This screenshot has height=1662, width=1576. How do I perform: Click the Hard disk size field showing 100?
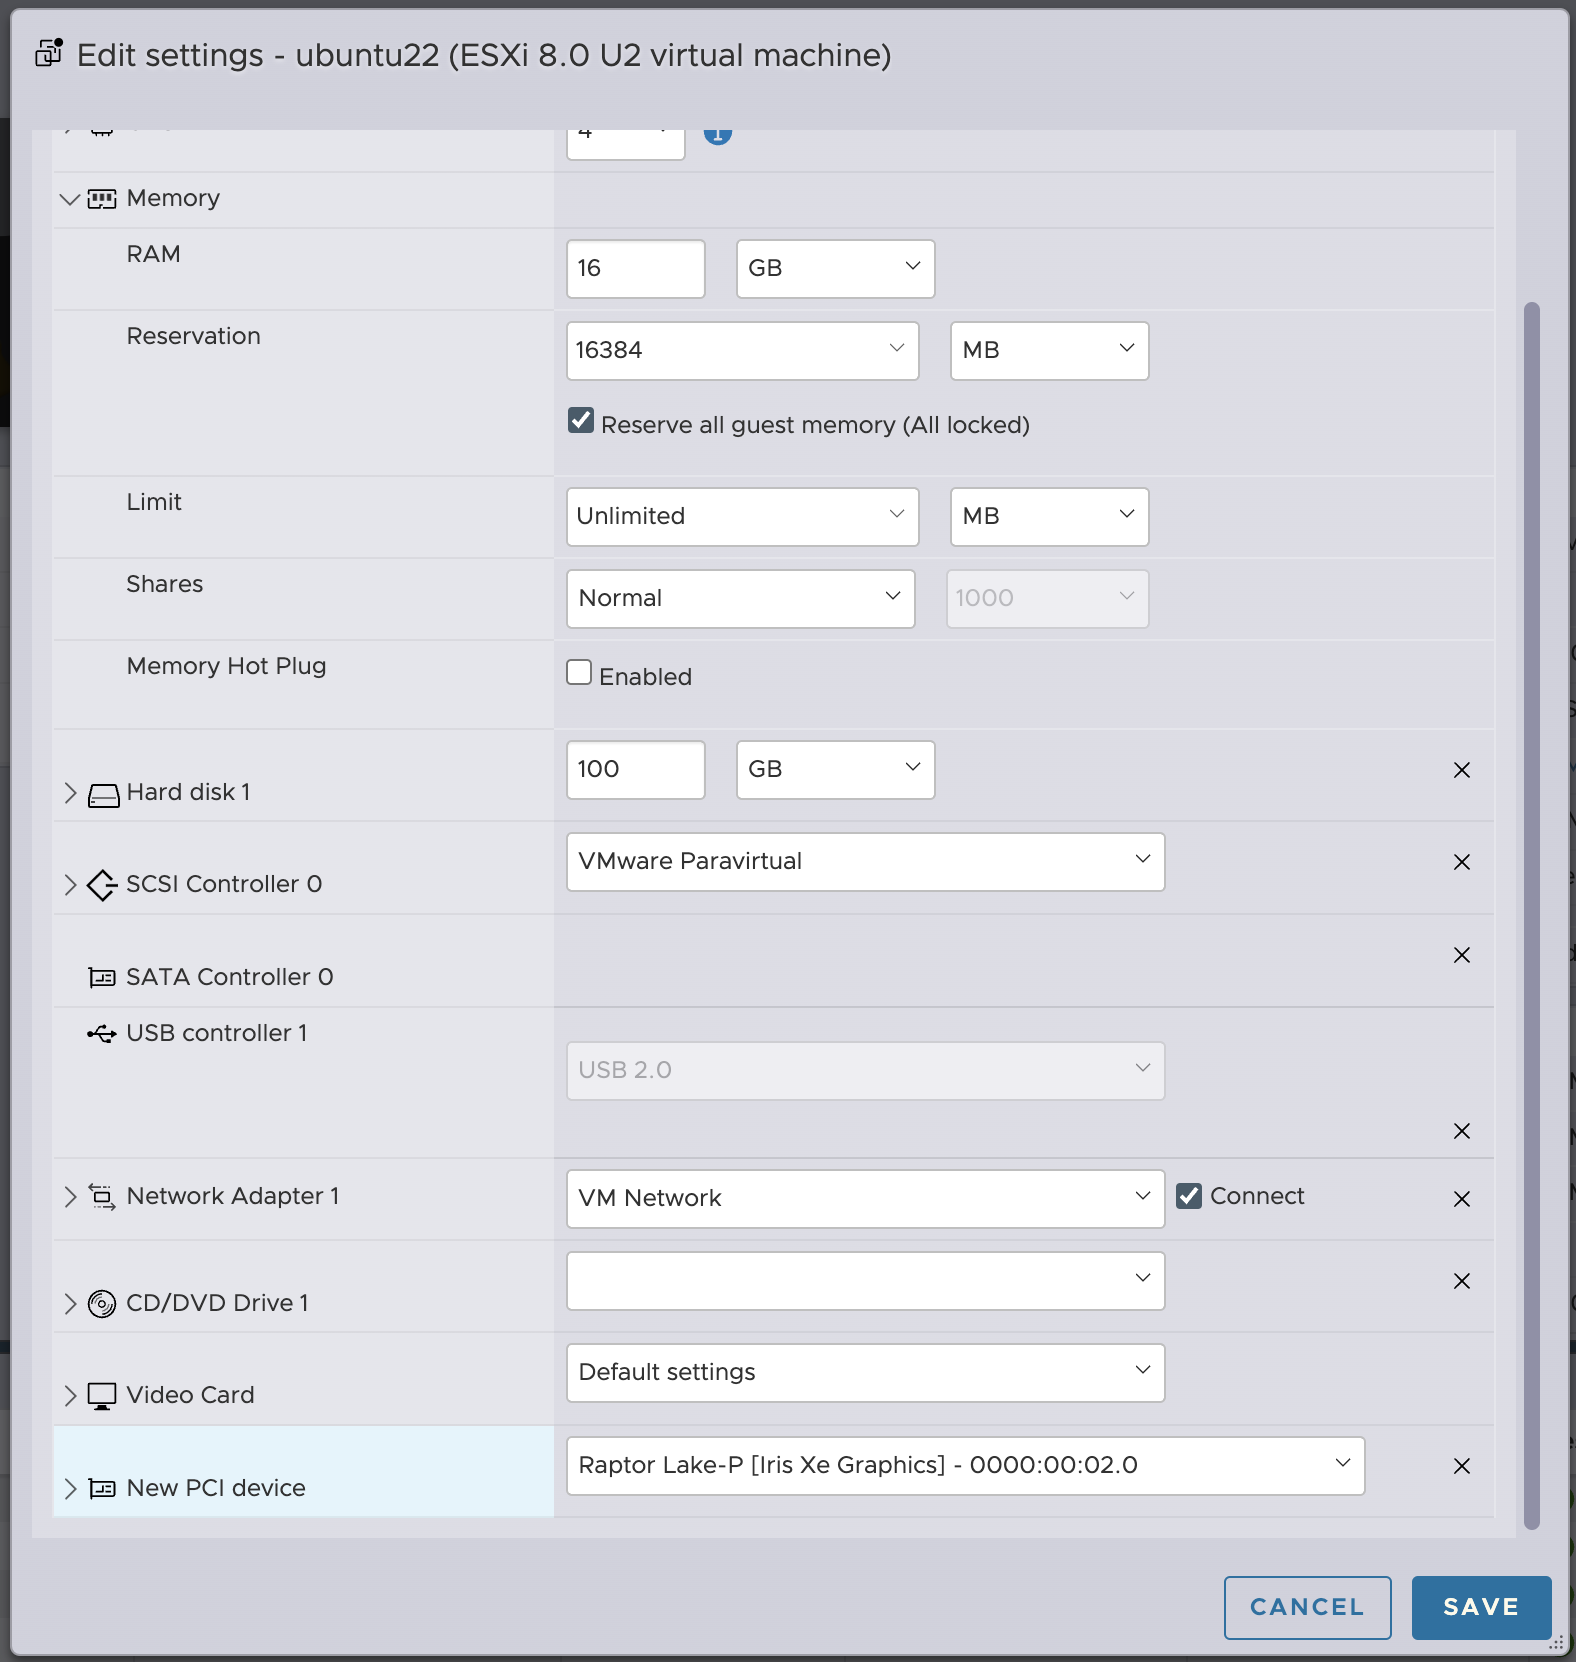tap(636, 770)
